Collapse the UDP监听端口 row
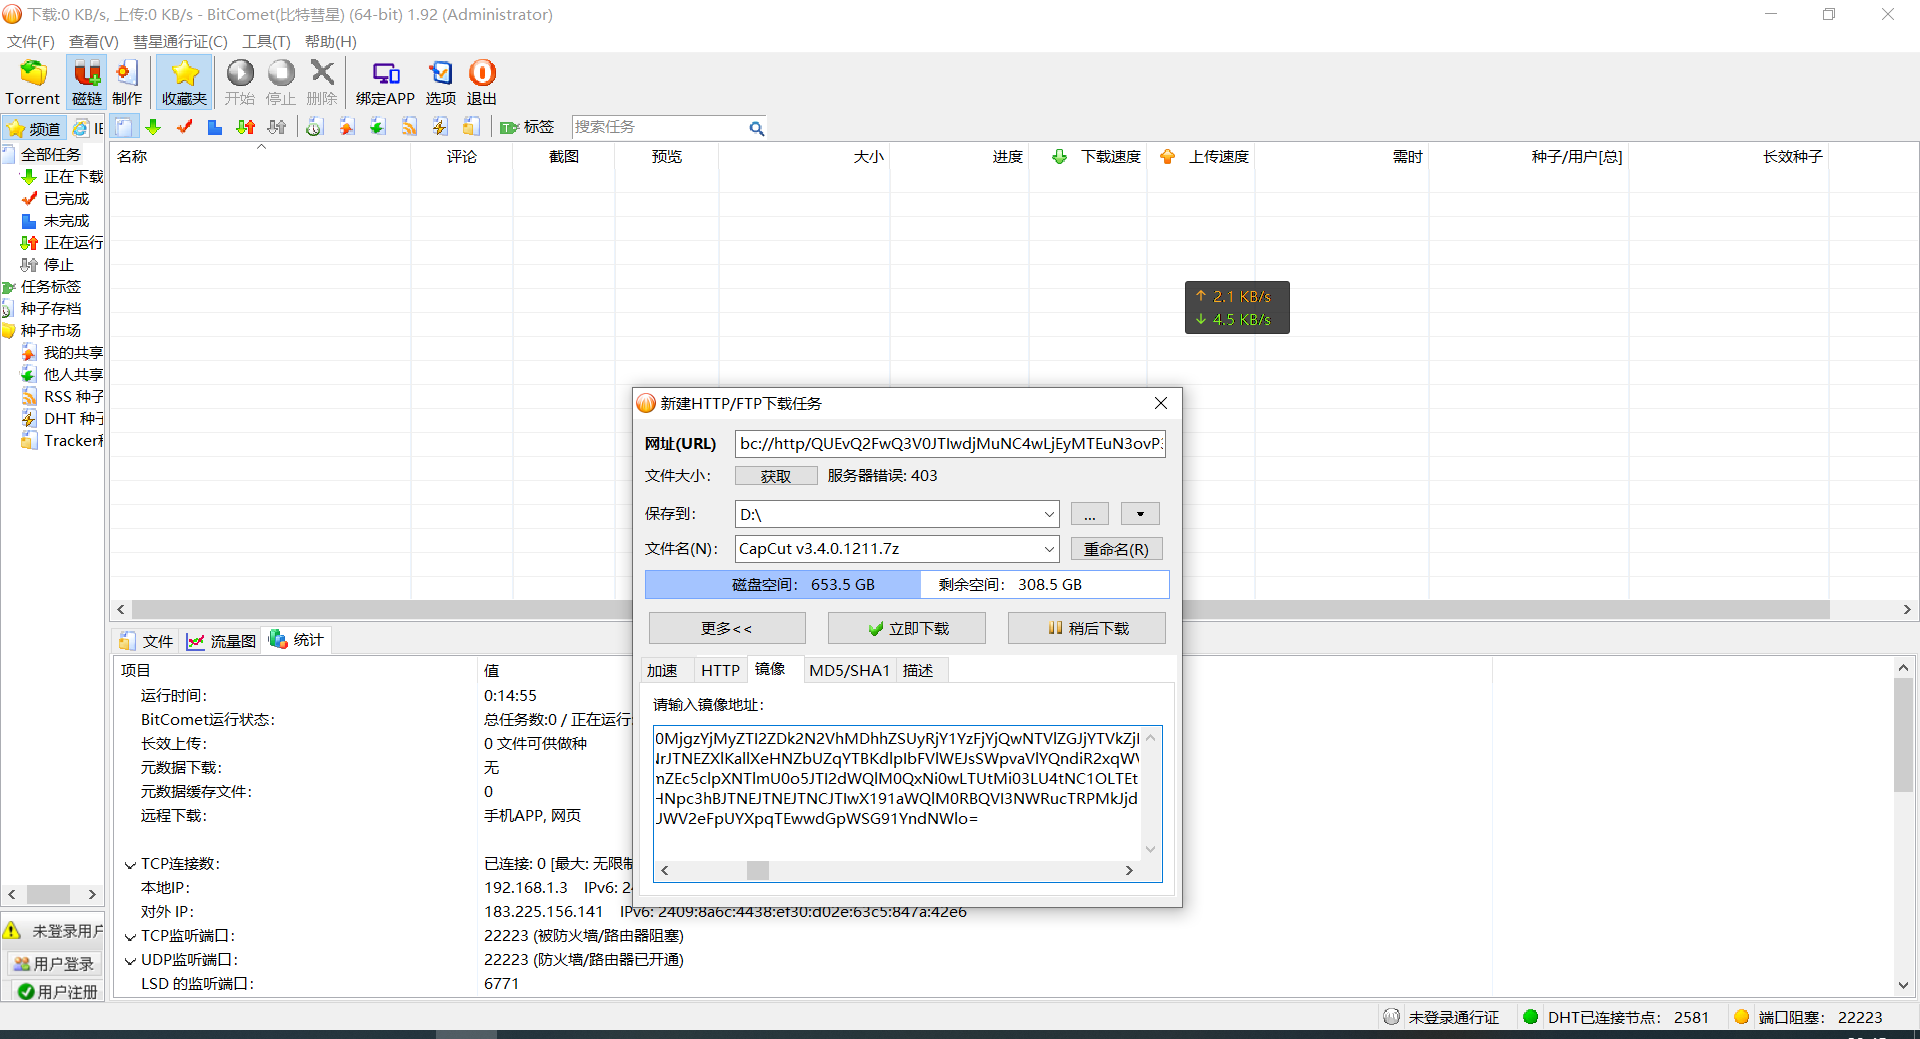The height and width of the screenshot is (1039, 1920). tap(130, 960)
